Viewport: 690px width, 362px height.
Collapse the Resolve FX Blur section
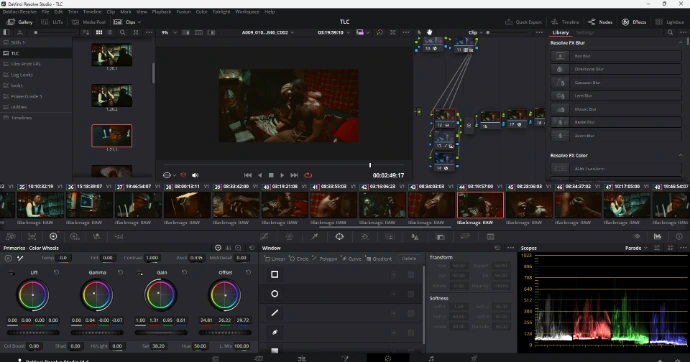[x=681, y=43]
